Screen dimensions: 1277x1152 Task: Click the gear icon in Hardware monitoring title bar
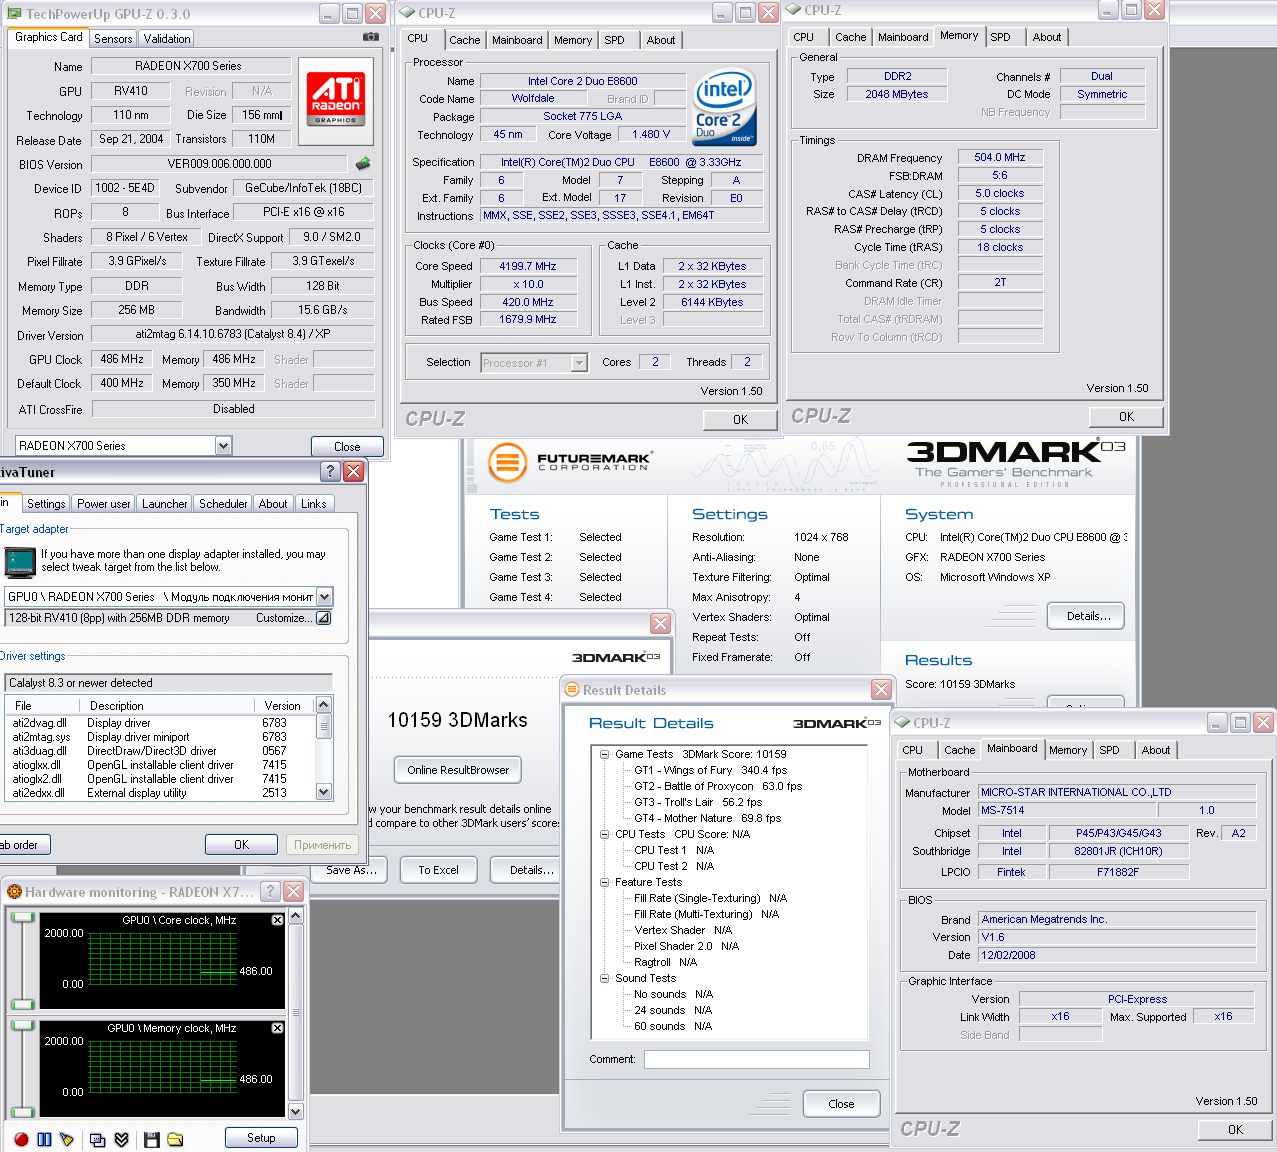(x=14, y=892)
